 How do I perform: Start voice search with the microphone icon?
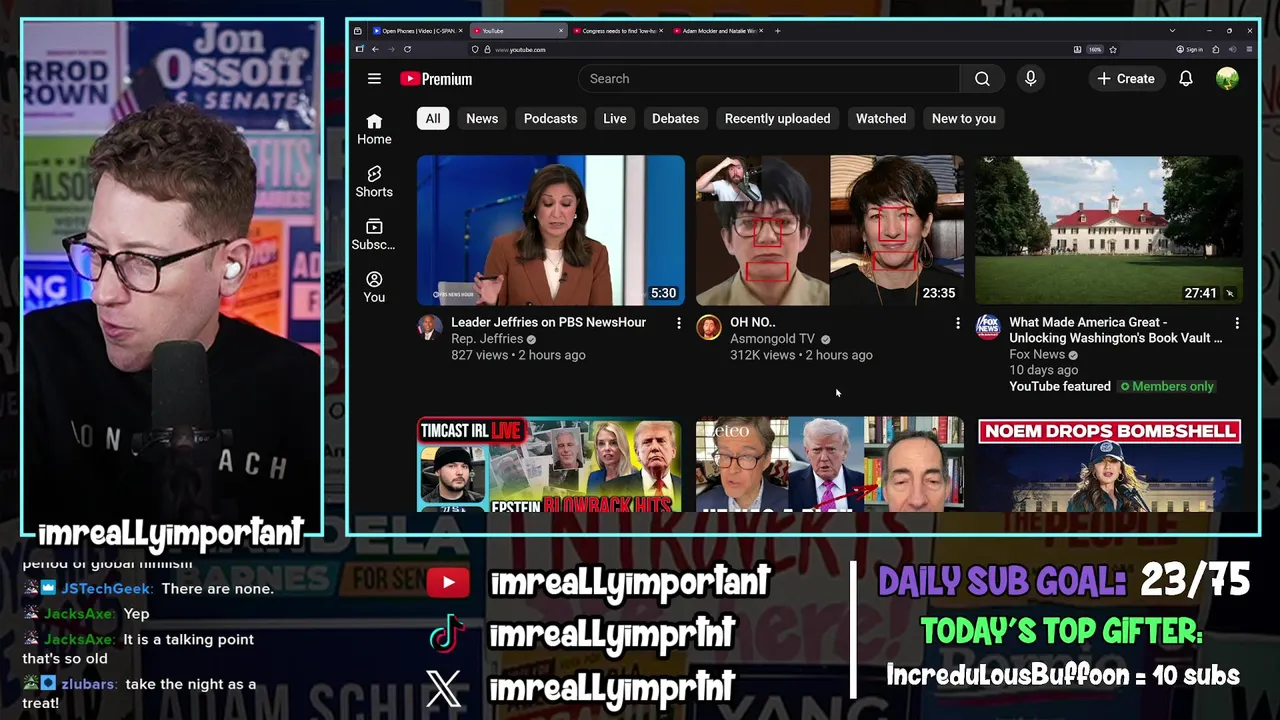click(1030, 79)
